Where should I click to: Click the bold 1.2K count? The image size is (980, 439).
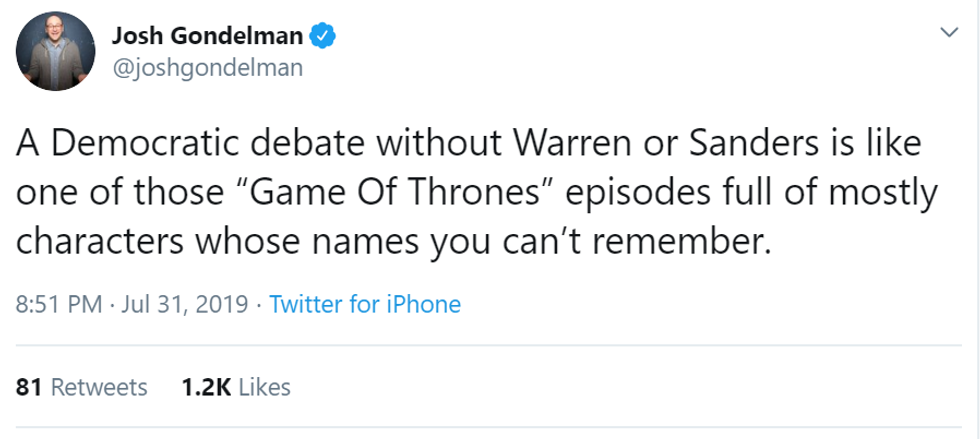click(x=205, y=386)
